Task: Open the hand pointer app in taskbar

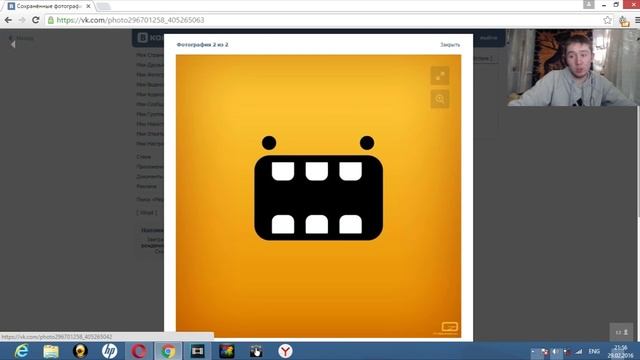Action: pos(256,351)
